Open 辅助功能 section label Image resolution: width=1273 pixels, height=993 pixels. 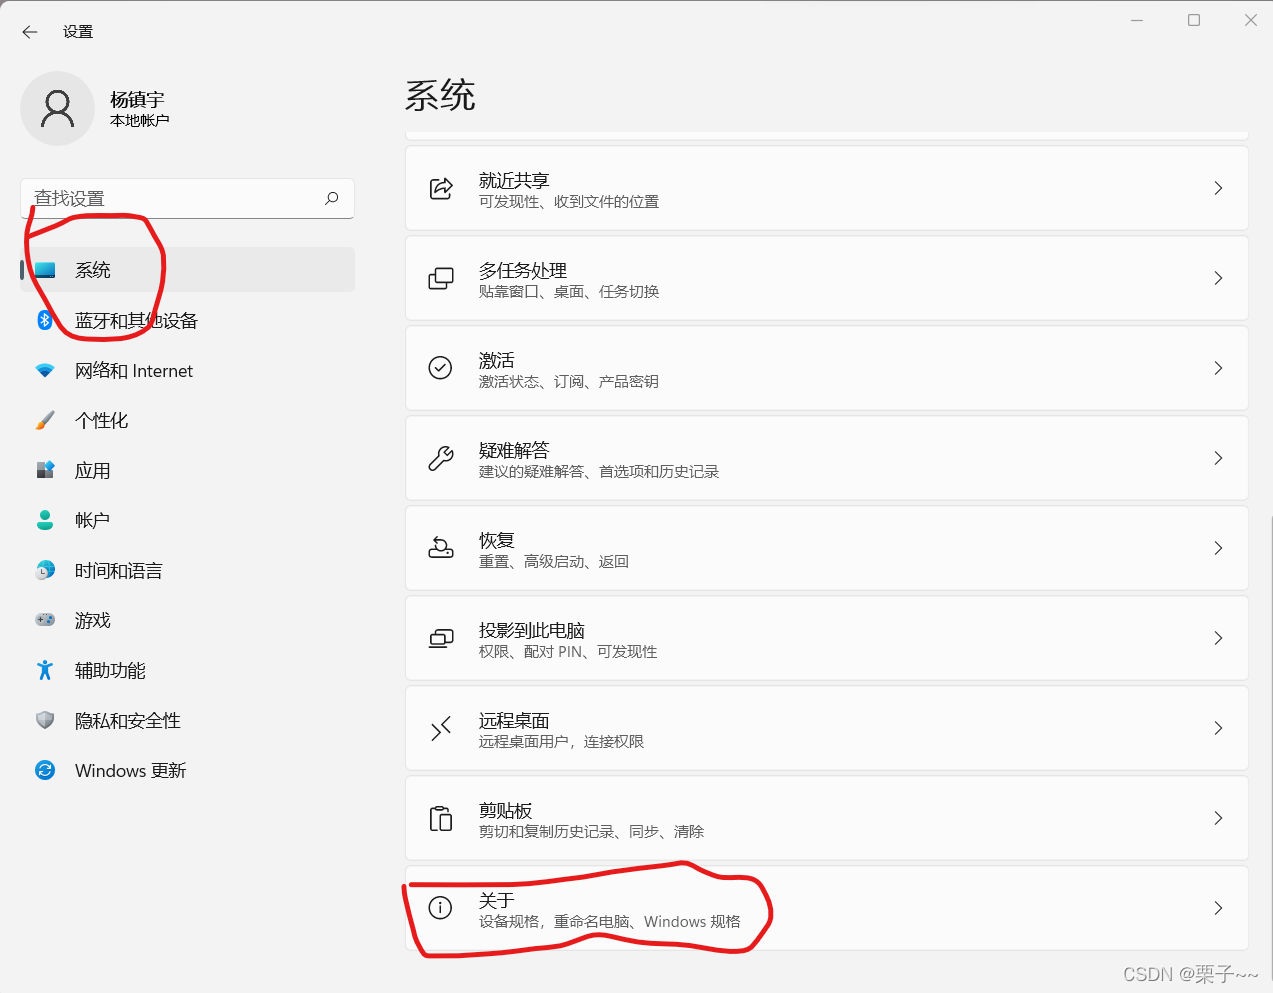(x=111, y=670)
